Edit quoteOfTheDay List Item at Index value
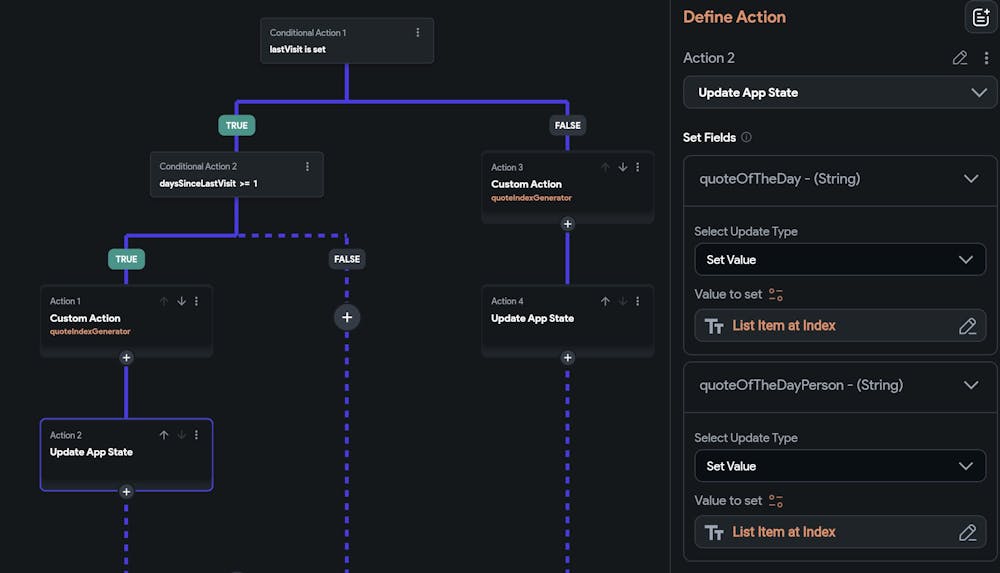Image resolution: width=1000 pixels, height=573 pixels. point(967,326)
